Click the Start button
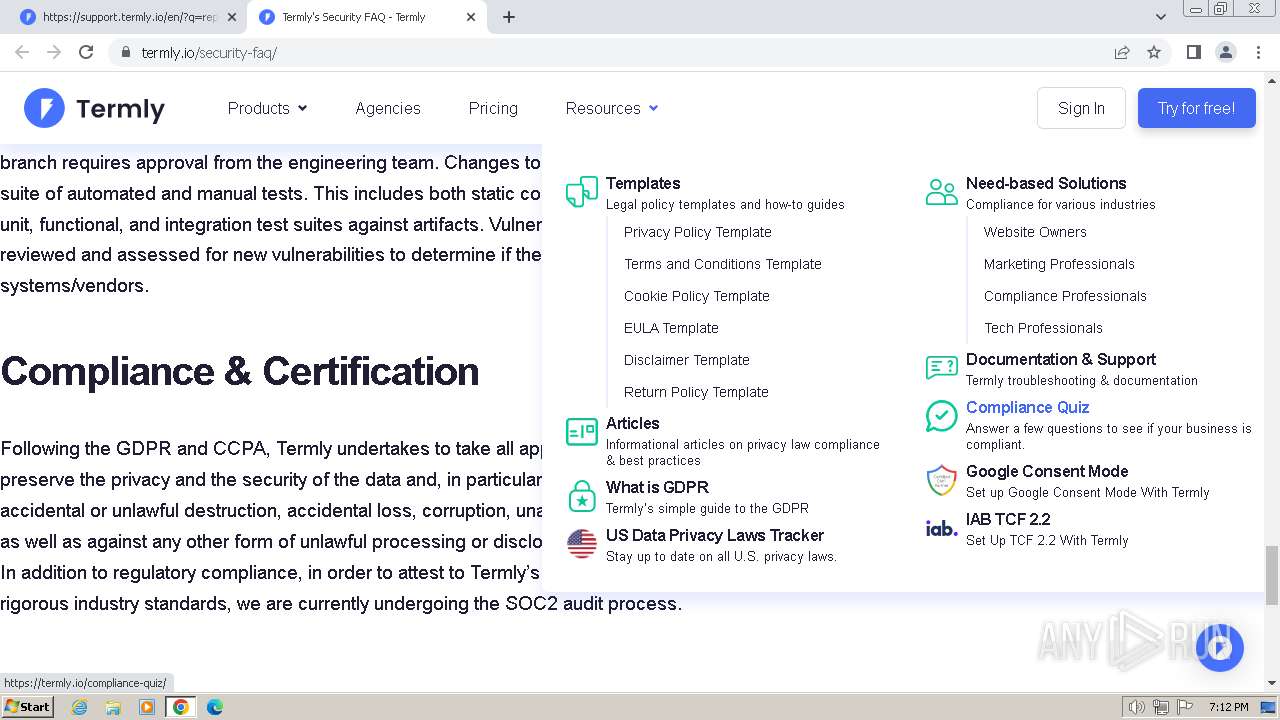 (28, 707)
